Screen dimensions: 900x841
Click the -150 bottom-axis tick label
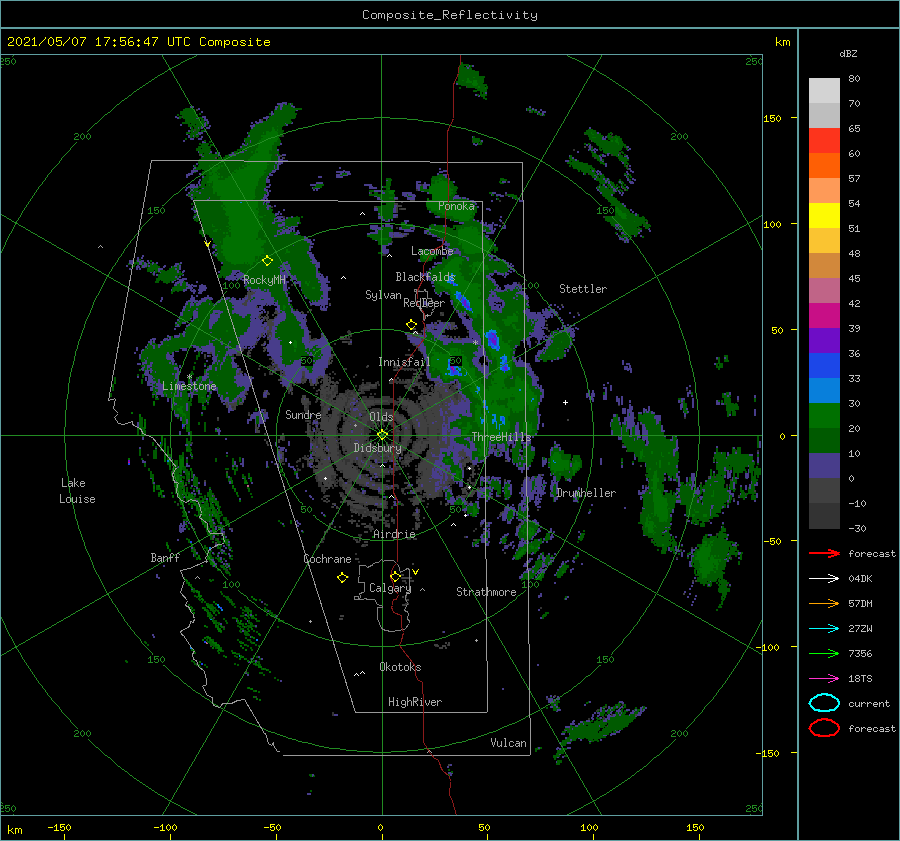59,827
